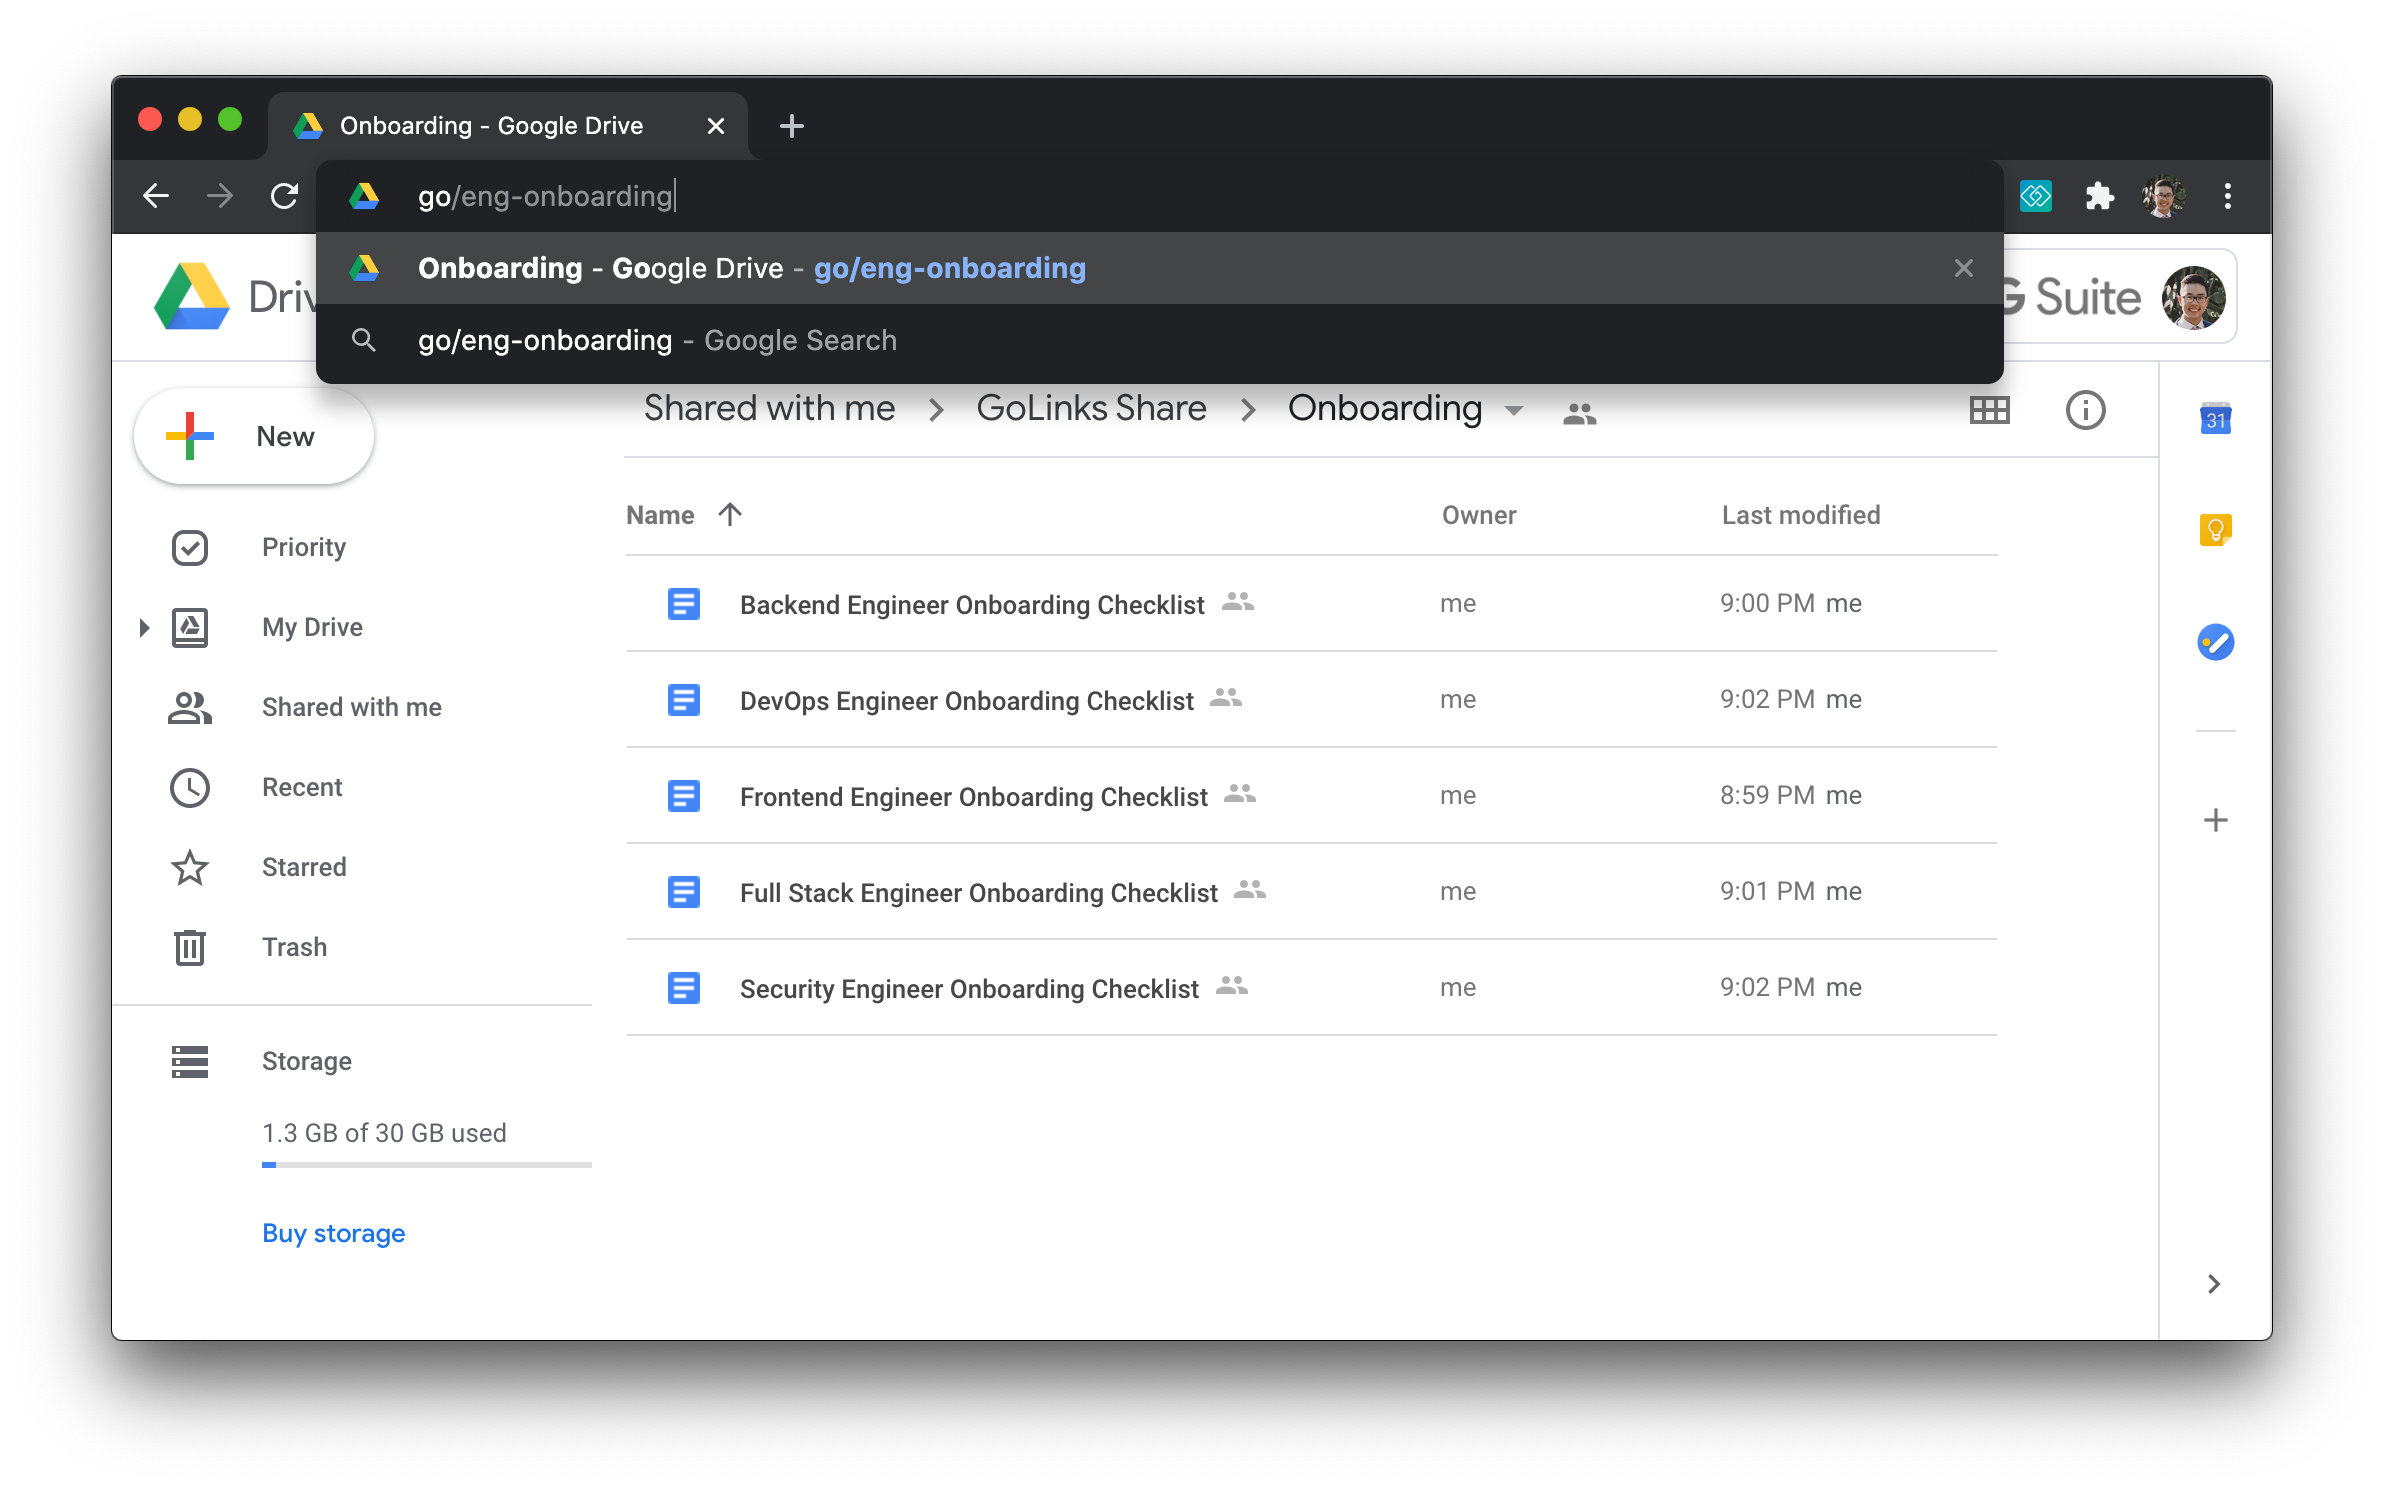The height and width of the screenshot is (1488, 2384).
Task: Click the storage usage progress bar
Action: point(426,1165)
